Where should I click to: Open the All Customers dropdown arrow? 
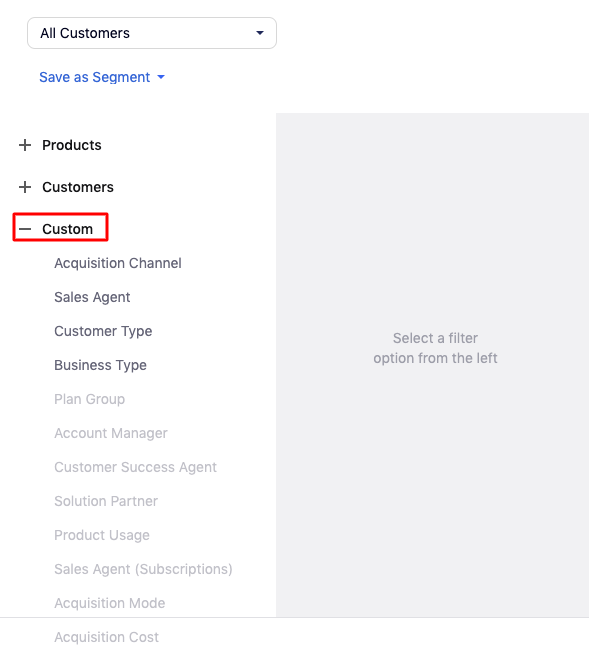(x=260, y=33)
